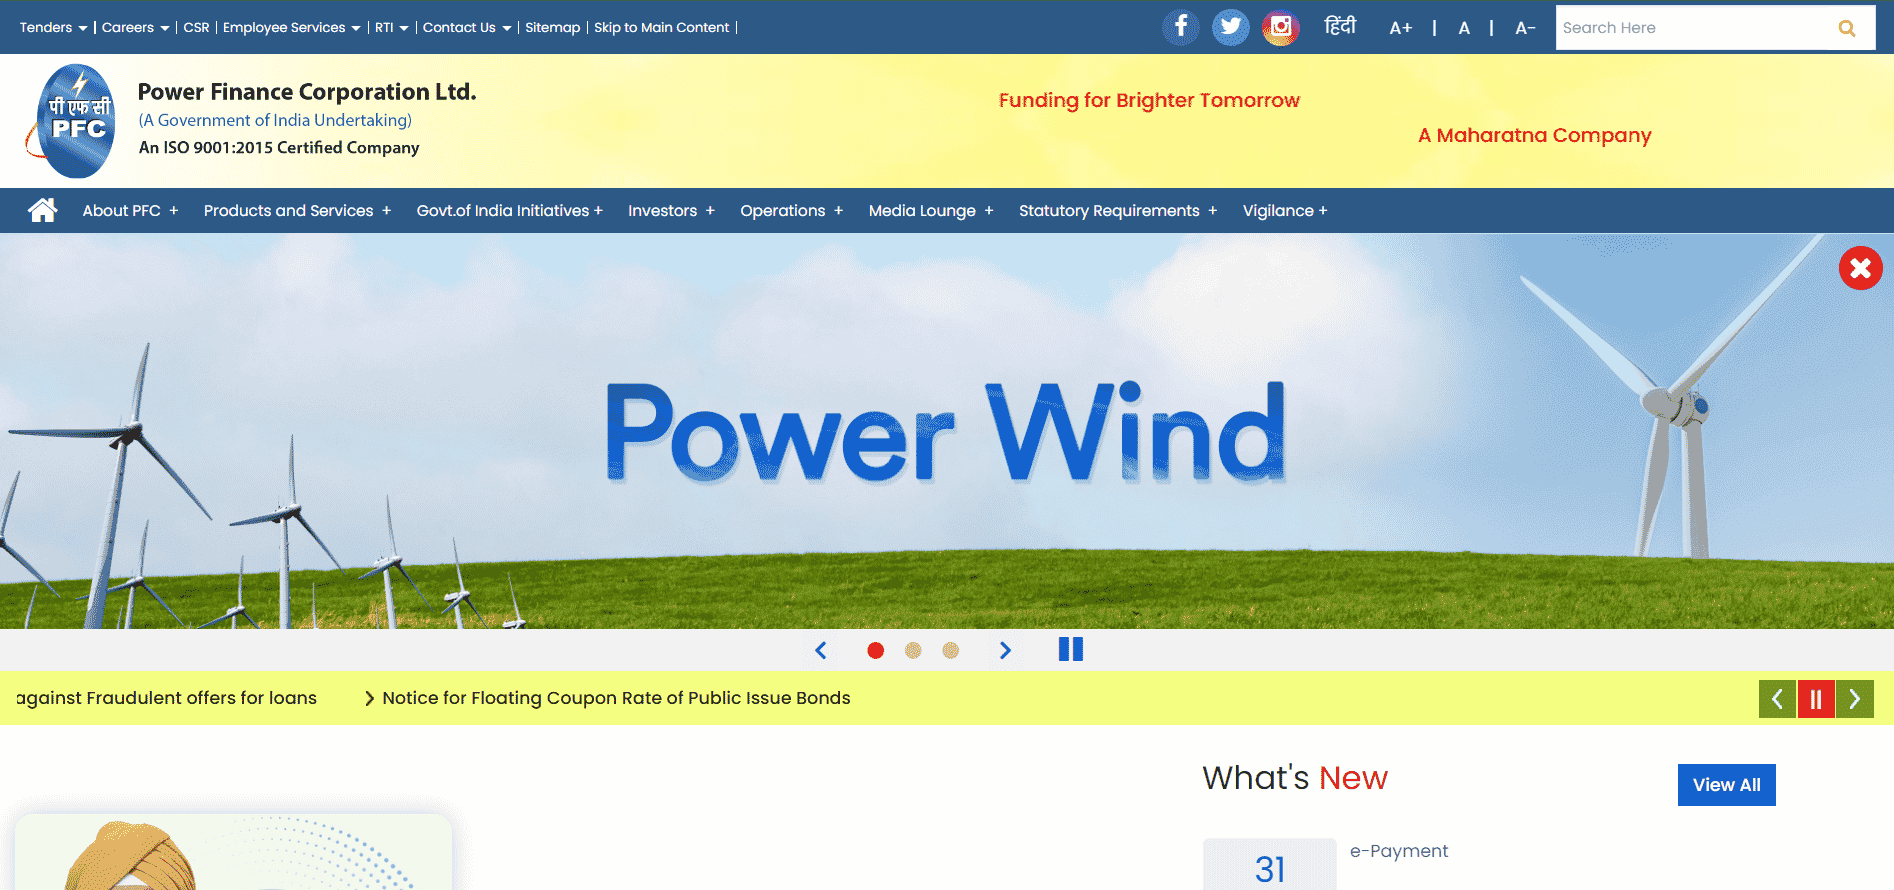Pause the news ticker
Screen dimensions: 1894x890
pyautogui.click(x=1816, y=699)
